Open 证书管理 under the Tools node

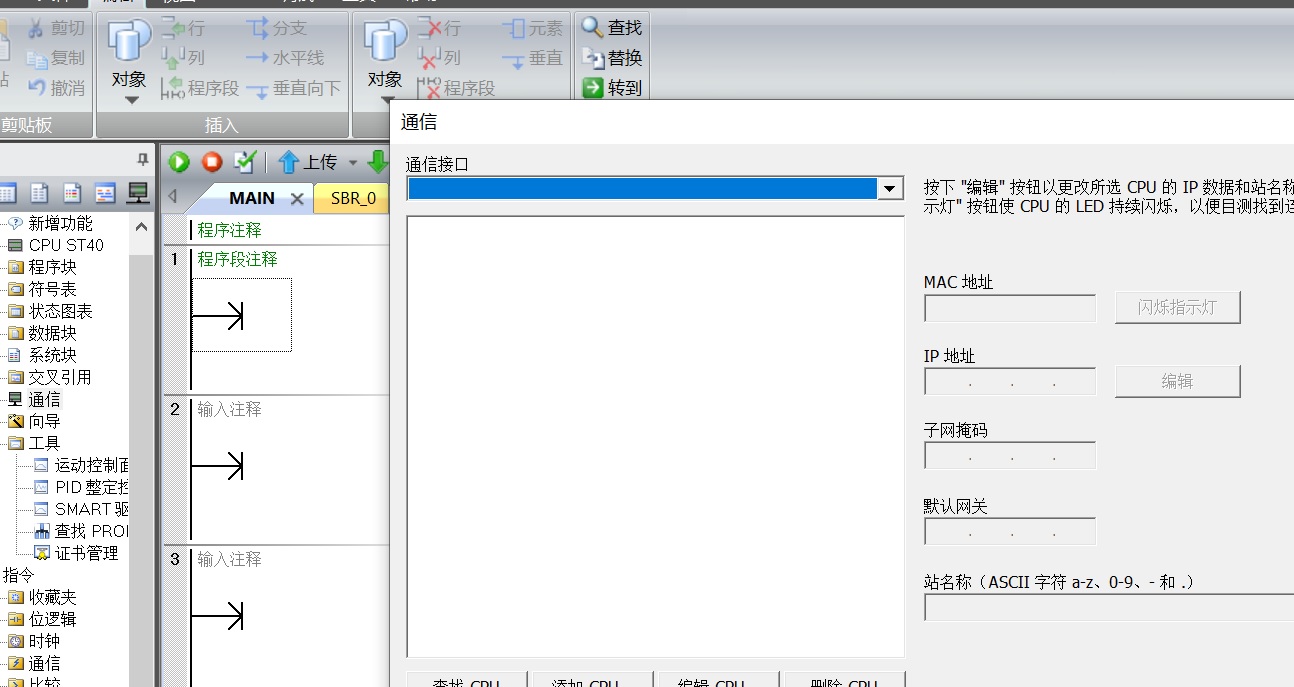86,553
